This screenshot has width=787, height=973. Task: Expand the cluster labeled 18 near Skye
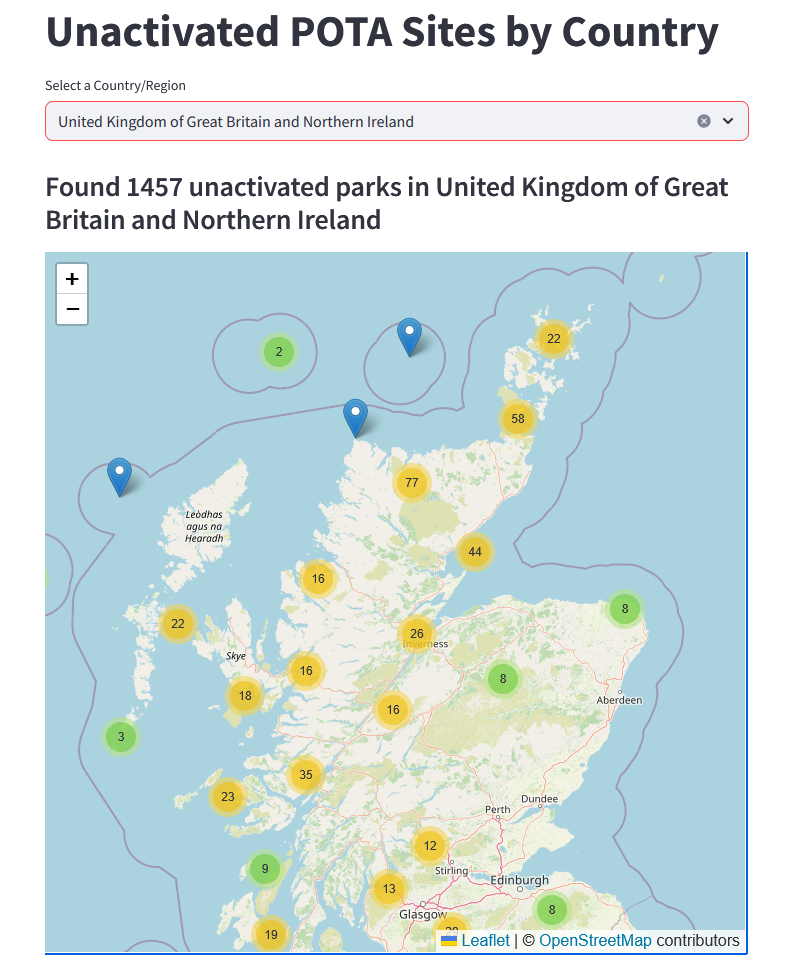pos(245,695)
